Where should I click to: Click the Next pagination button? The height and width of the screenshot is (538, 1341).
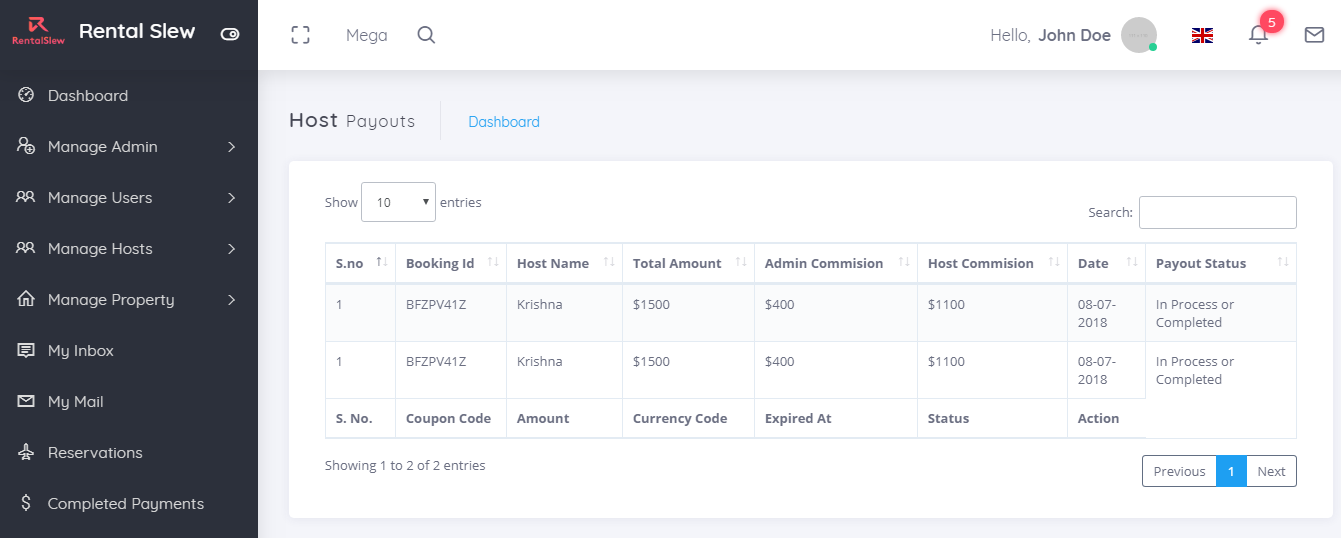(1271, 471)
